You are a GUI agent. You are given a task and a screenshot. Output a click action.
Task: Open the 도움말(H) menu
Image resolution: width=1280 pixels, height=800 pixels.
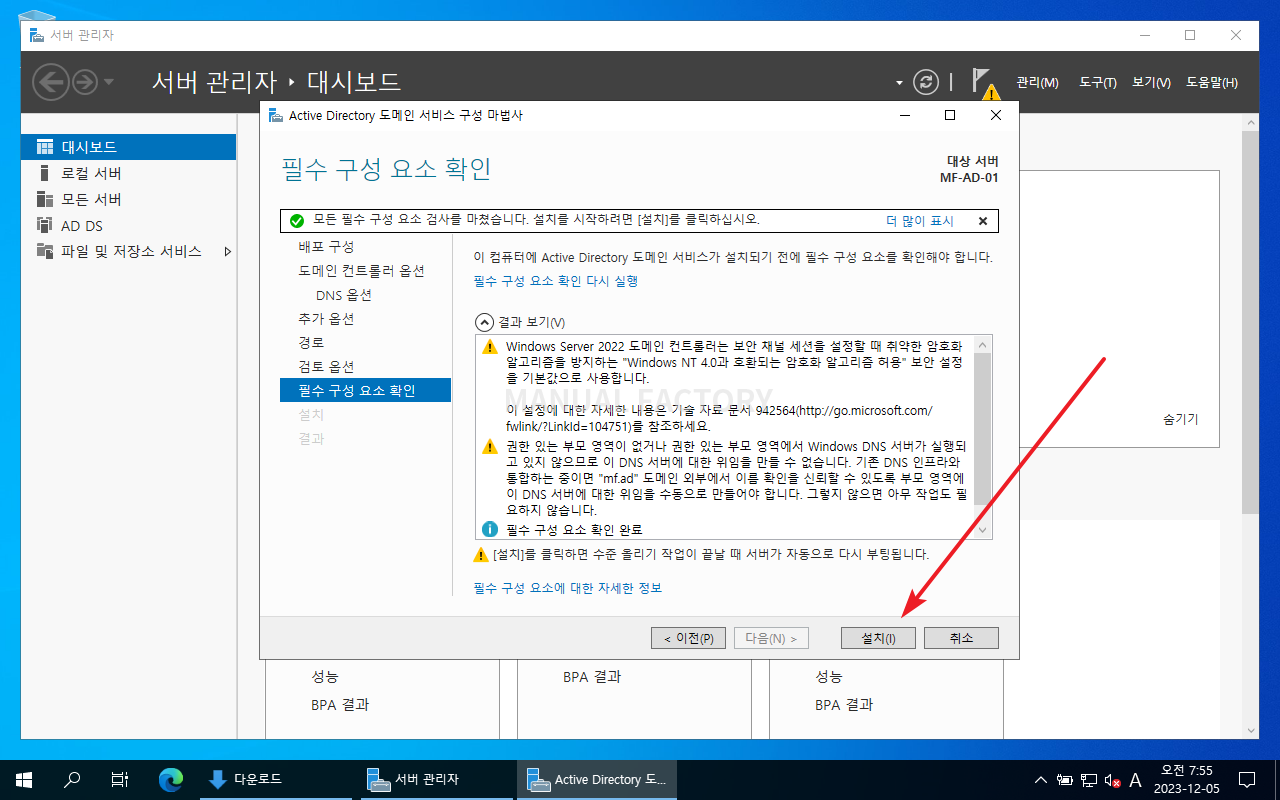click(x=1211, y=82)
